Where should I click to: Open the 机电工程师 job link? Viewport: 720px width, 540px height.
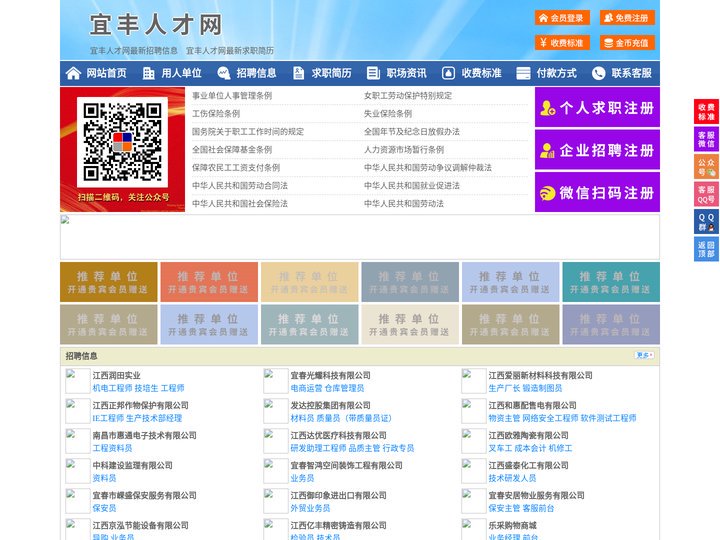tap(112, 388)
